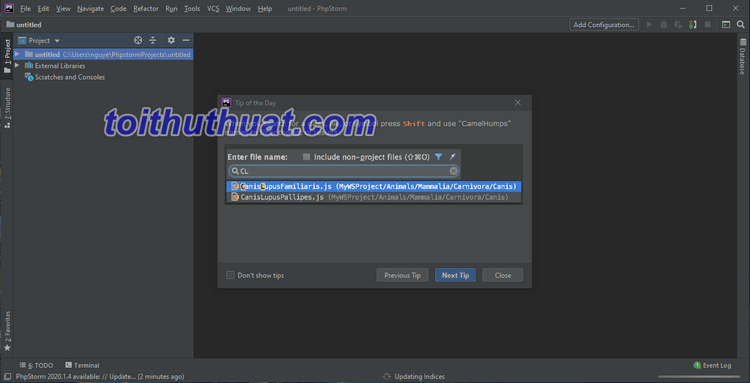Open the 6: TODO tool window
The width and height of the screenshot is (750, 383).
click(37, 365)
